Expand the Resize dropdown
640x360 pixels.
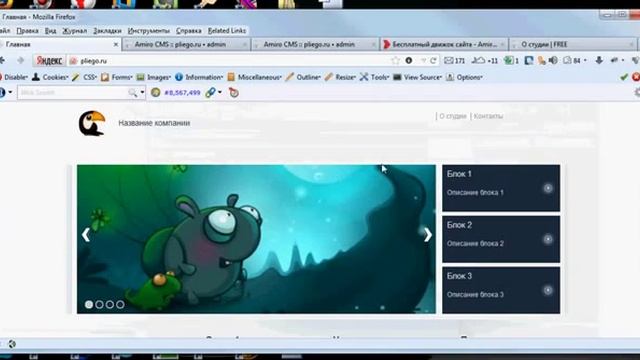[x=340, y=77]
